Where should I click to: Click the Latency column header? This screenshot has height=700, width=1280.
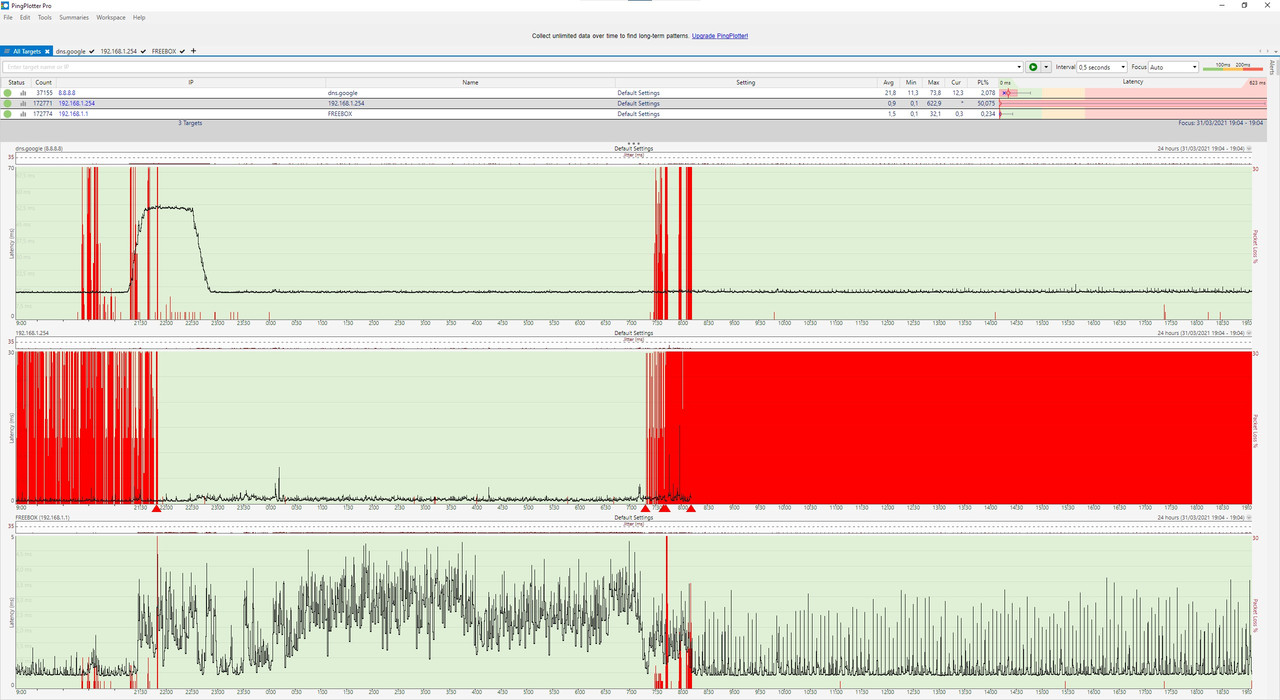pos(1133,82)
